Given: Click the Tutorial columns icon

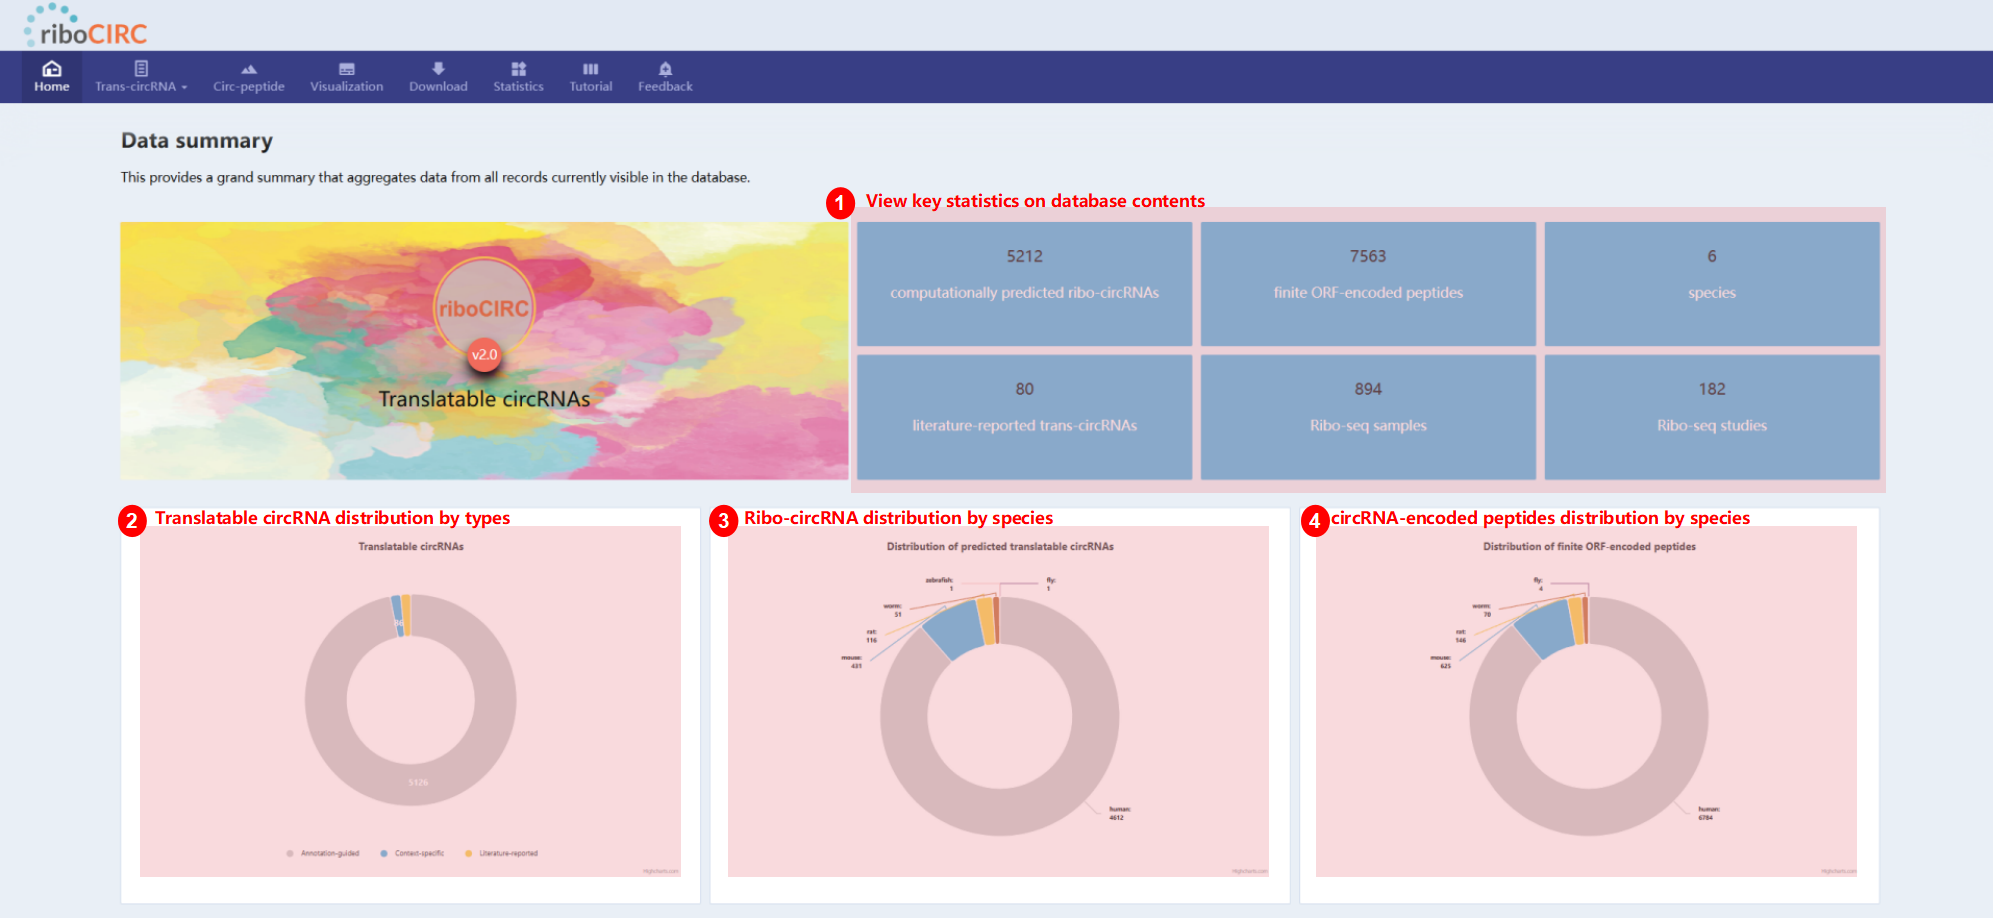Looking at the screenshot, I should coord(590,69).
